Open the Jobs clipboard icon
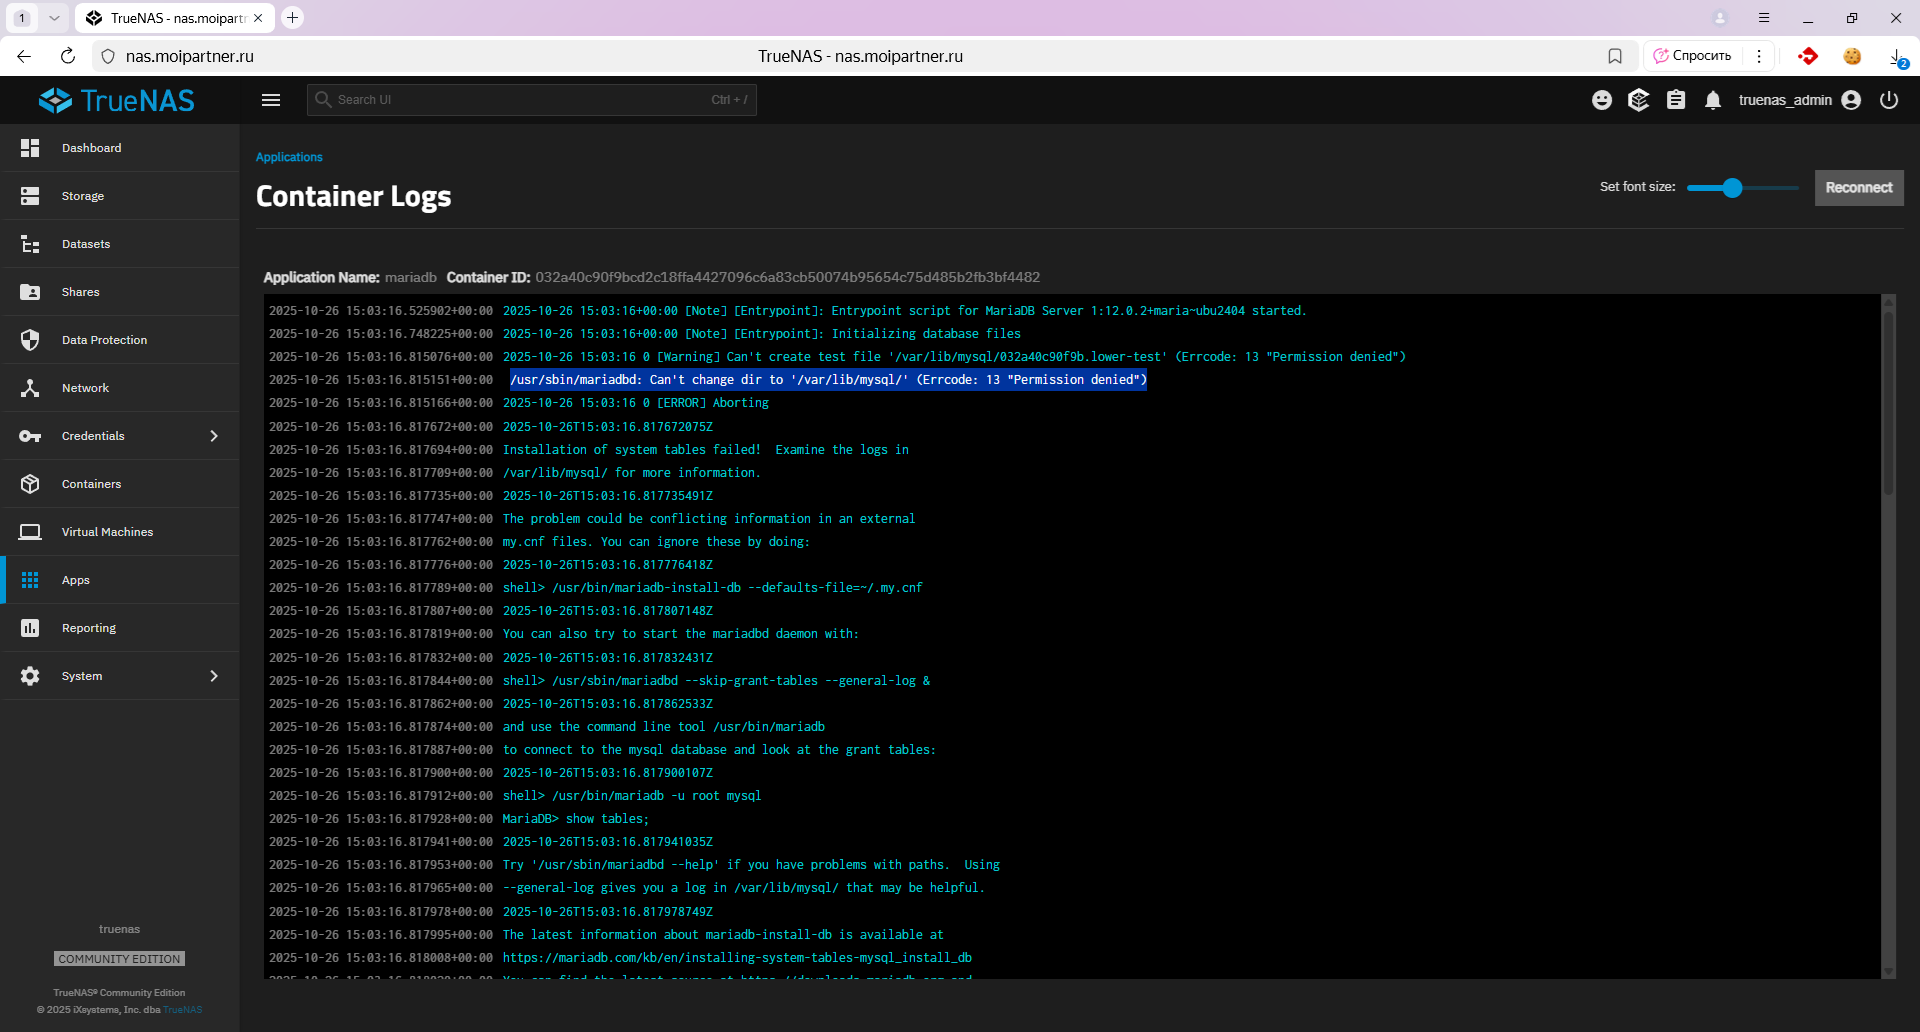1920x1032 pixels. pos(1676,100)
